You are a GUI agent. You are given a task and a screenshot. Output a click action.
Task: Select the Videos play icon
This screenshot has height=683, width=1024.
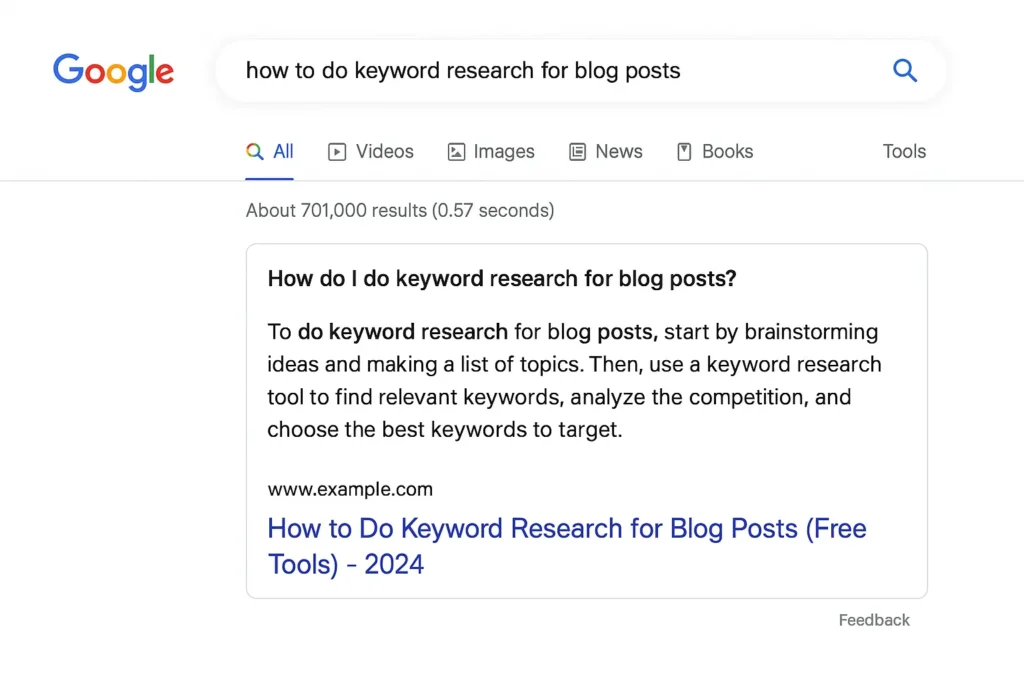click(337, 151)
